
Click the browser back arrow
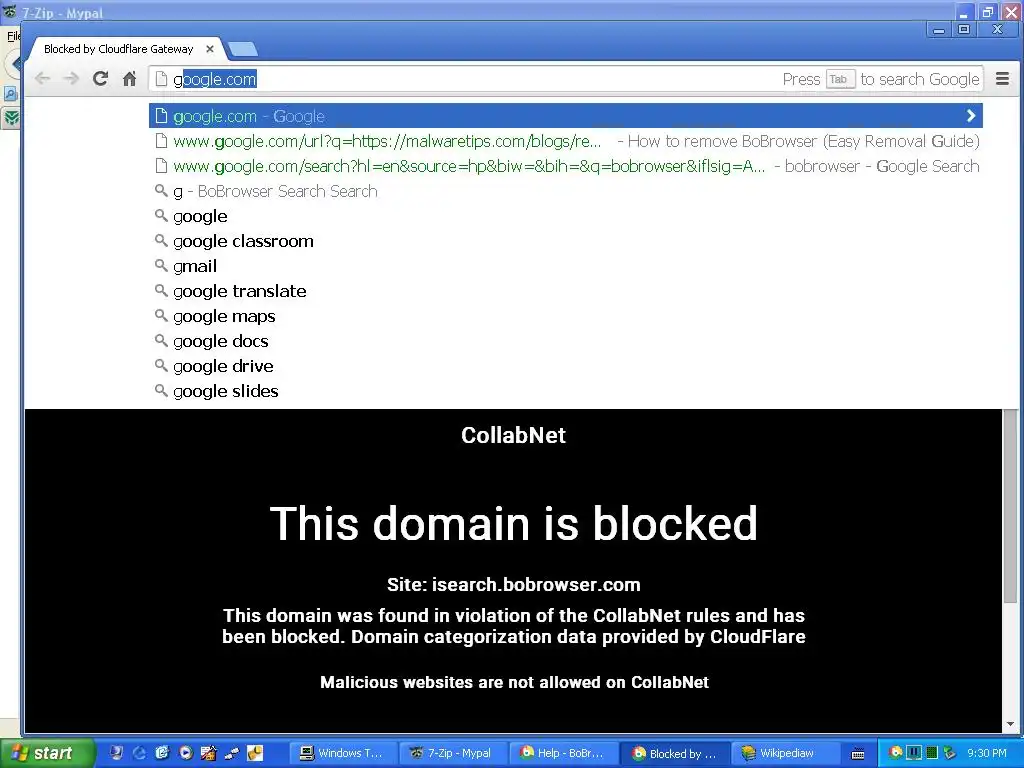(x=42, y=79)
